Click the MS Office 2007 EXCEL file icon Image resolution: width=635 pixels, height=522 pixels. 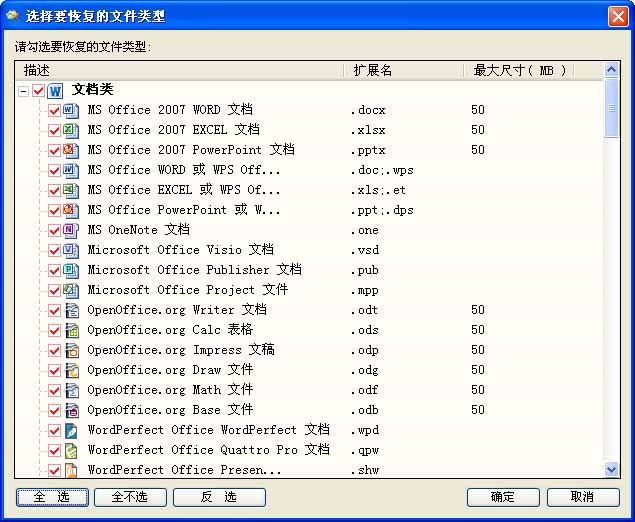coord(71,130)
